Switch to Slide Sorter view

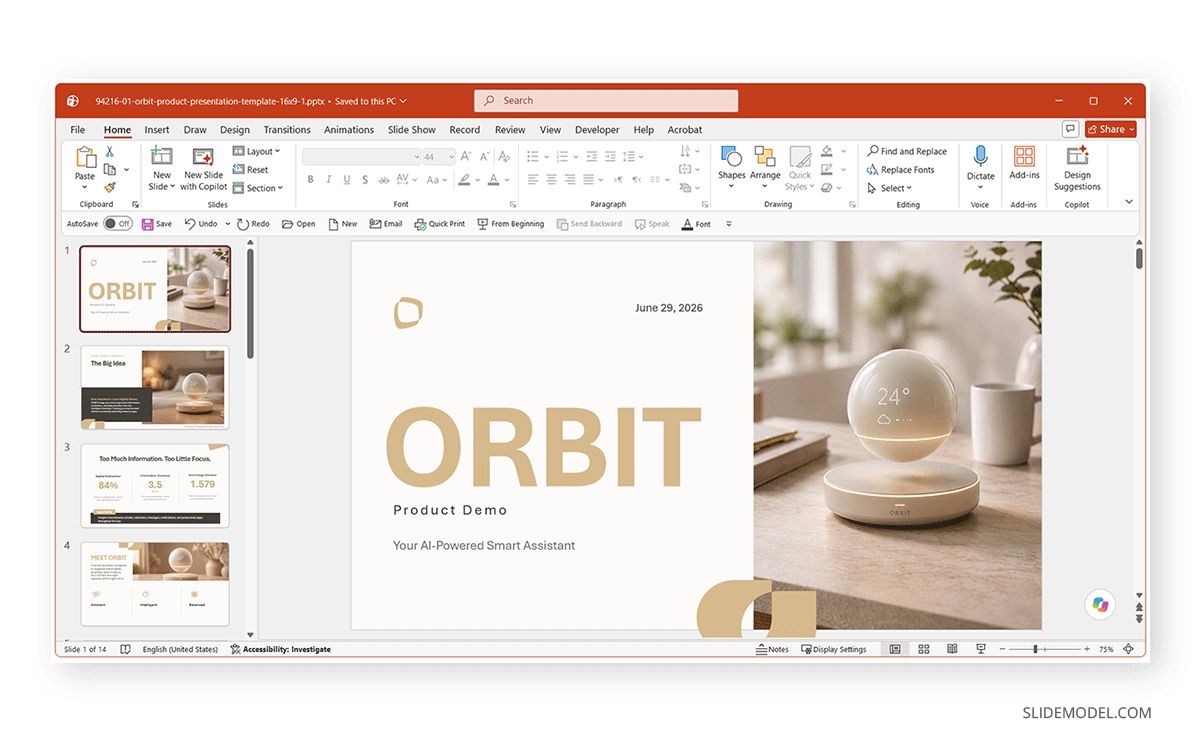(x=924, y=649)
